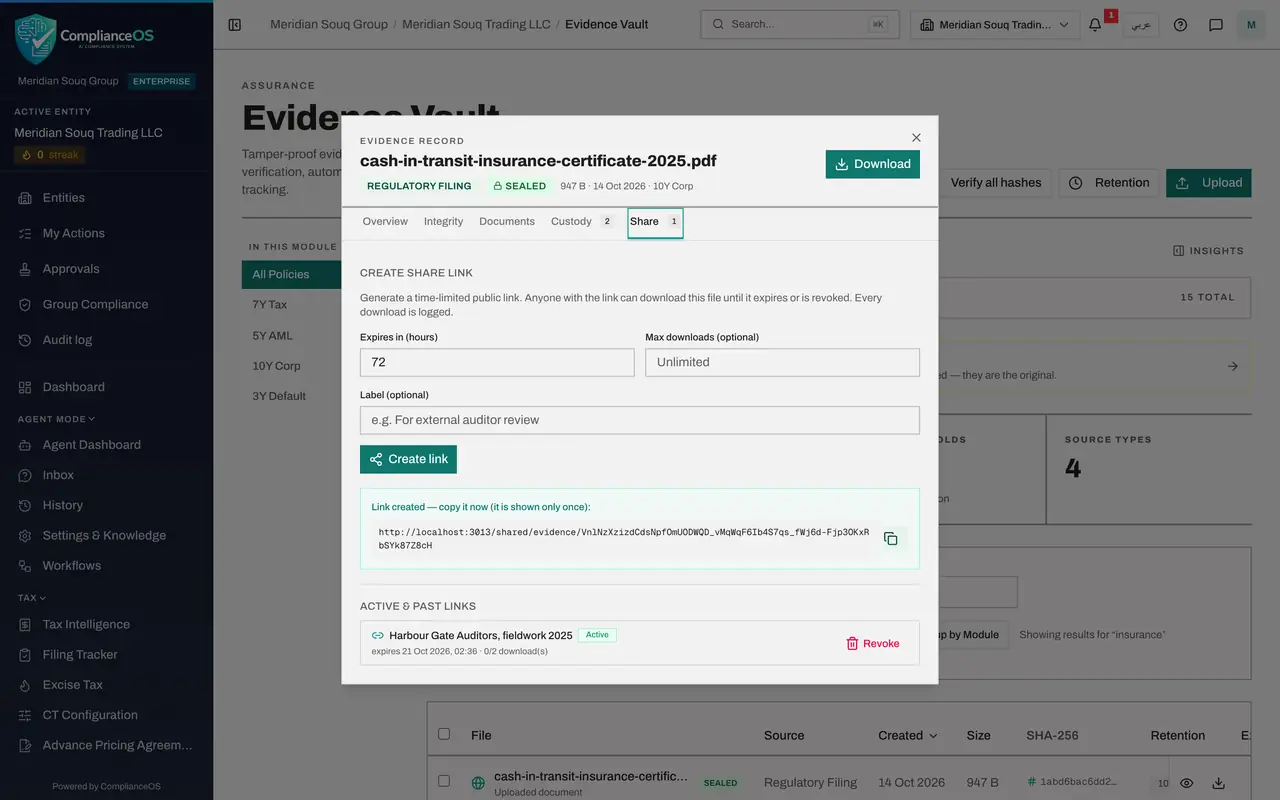Focus the Max downloads field
Image resolution: width=1280 pixels, height=800 pixels.
pos(783,362)
